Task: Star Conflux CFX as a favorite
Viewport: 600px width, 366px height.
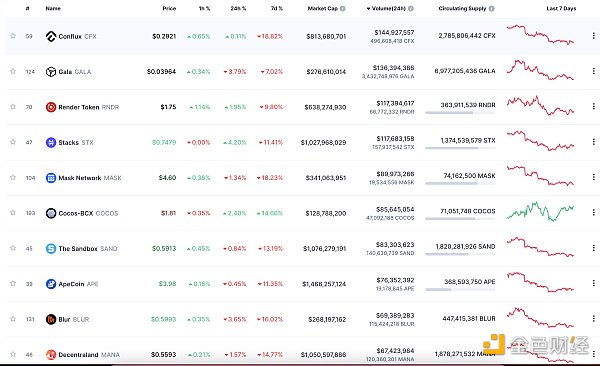Action: 13,36
